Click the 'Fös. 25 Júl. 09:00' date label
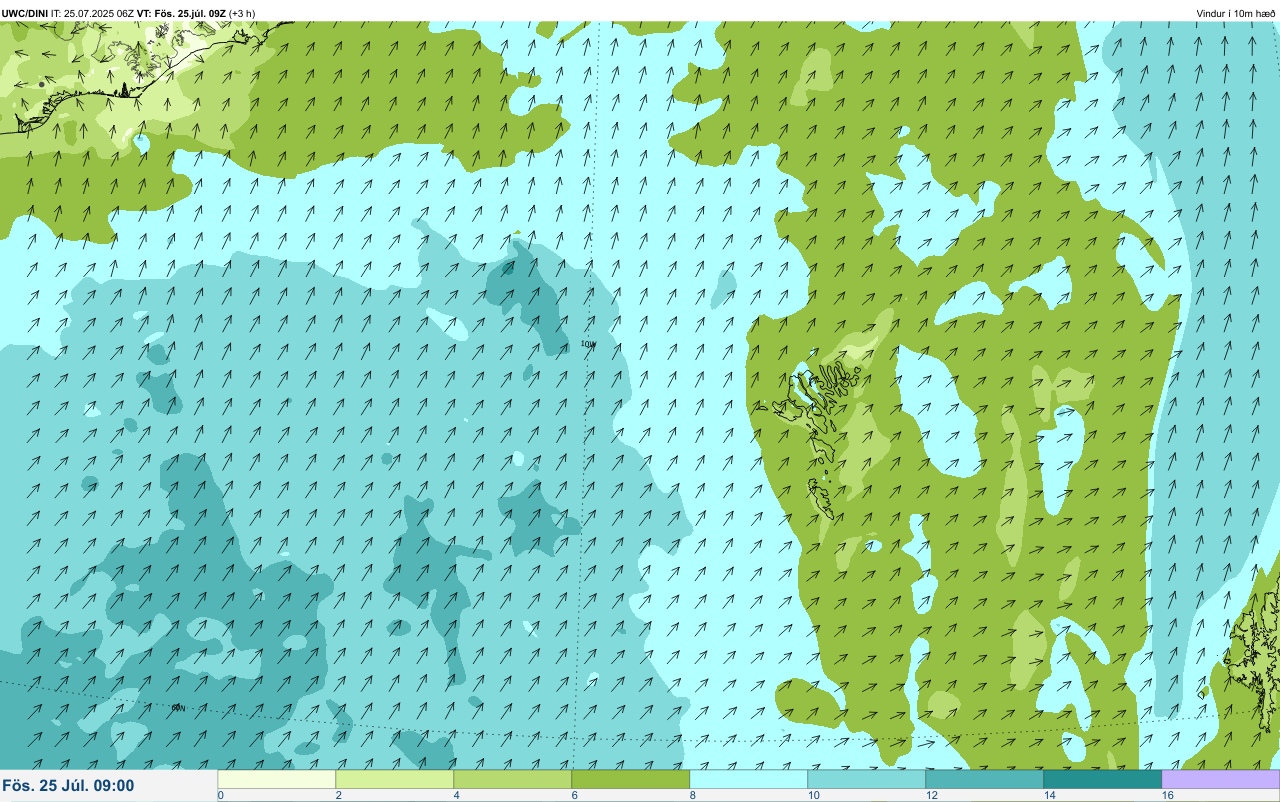1280x802 pixels. (68, 786)
